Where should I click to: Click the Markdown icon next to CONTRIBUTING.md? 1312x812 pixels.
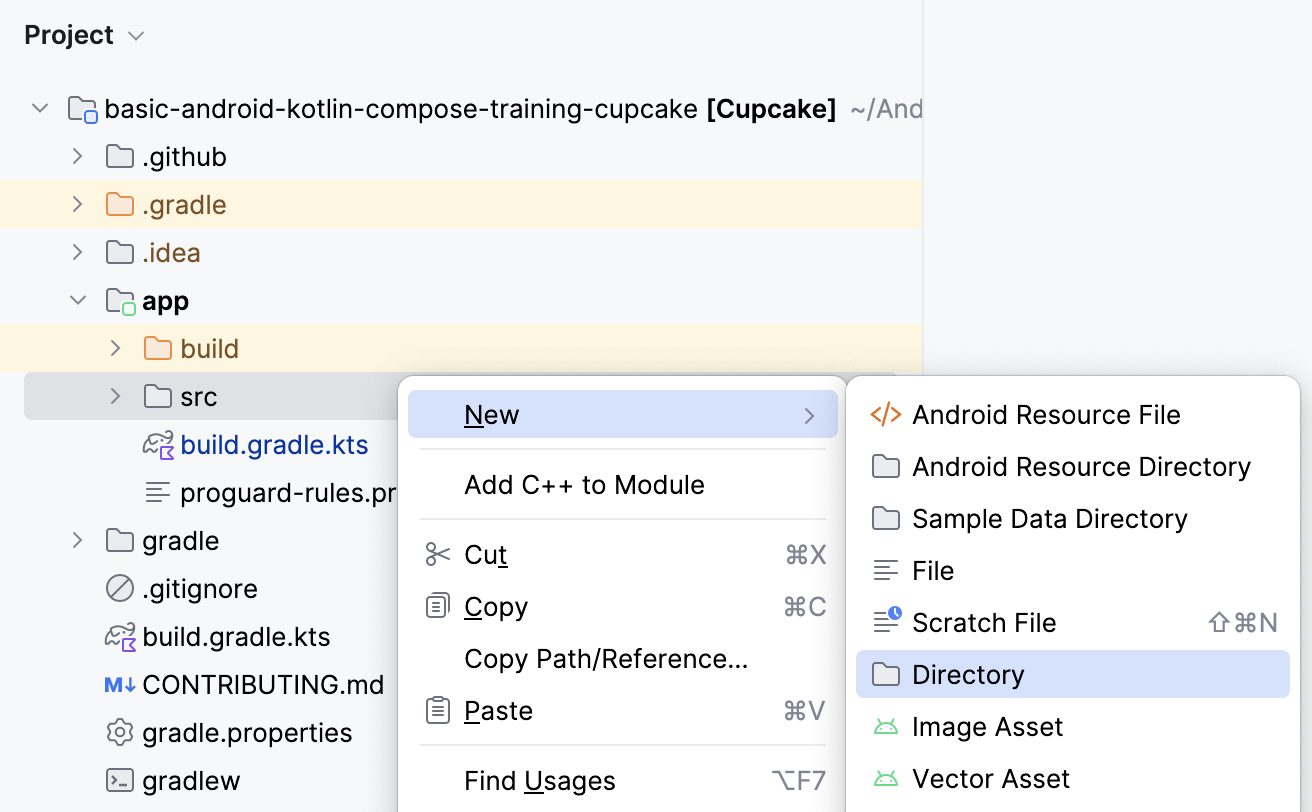(118, 684)
